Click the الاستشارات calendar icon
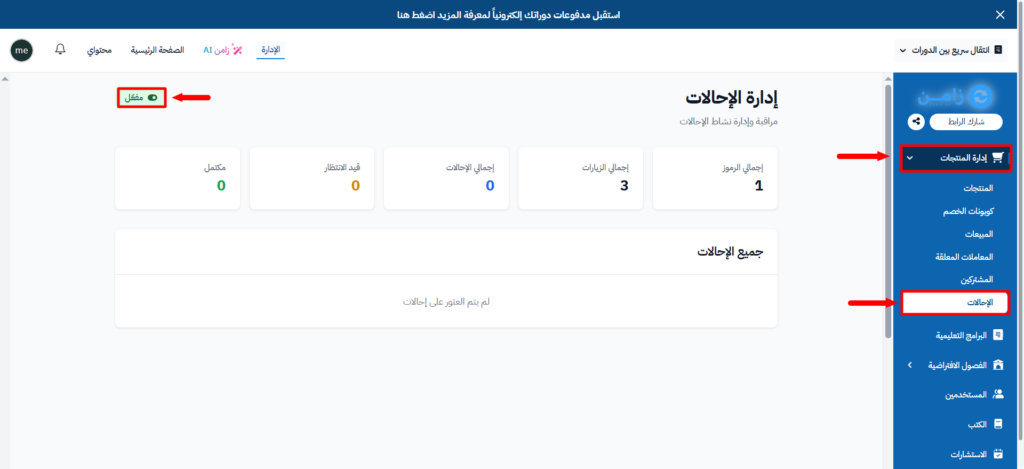The image size is (1024, 469). click(x=997, y=454)
